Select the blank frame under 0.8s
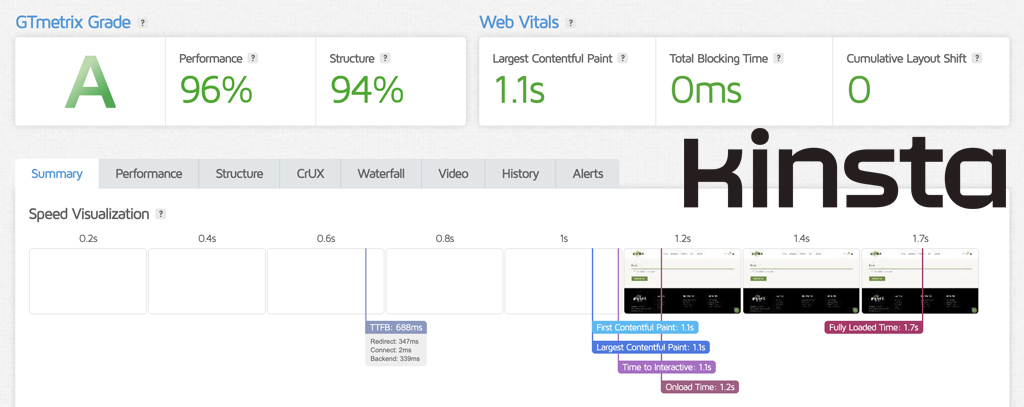The image size is (1024, 407). tap(445, 281)
